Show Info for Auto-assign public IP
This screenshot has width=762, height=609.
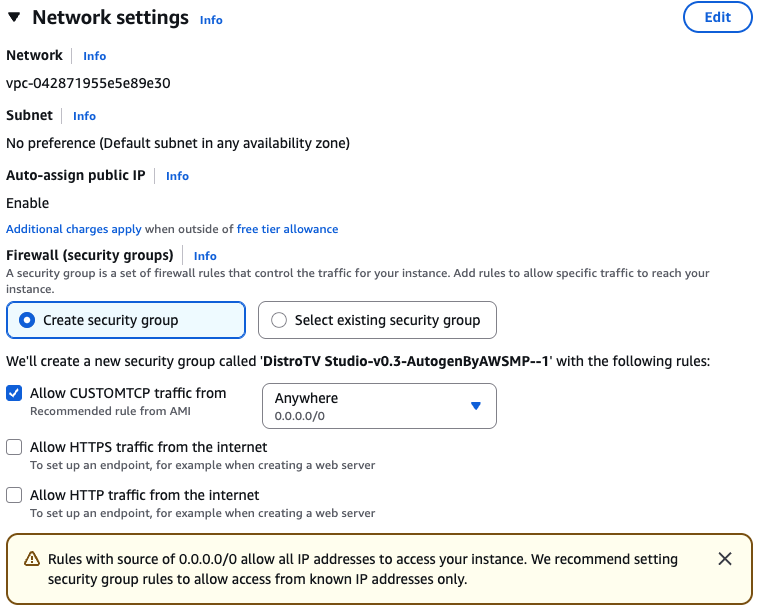[177, 176]
